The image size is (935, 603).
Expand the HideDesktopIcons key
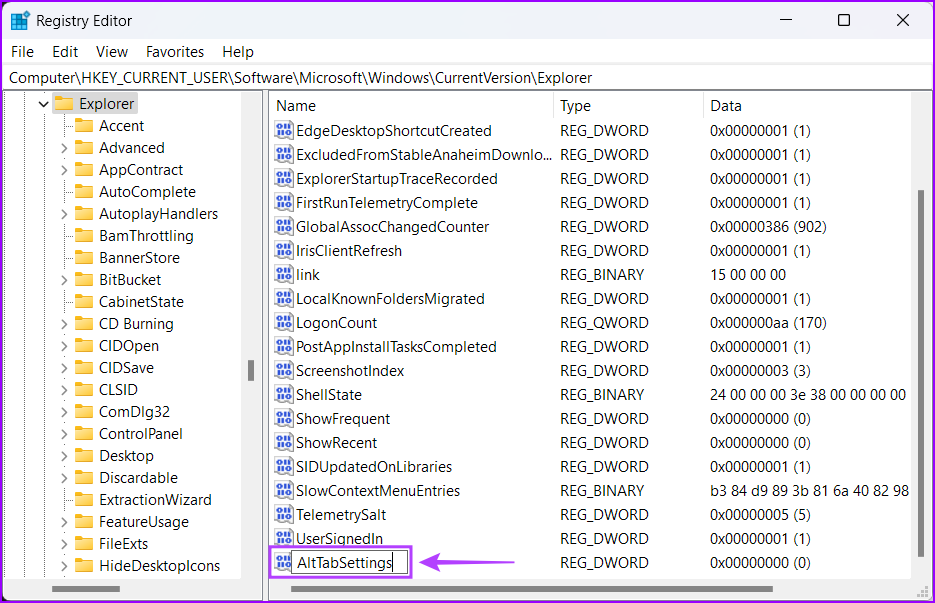[x=64, y=566]
